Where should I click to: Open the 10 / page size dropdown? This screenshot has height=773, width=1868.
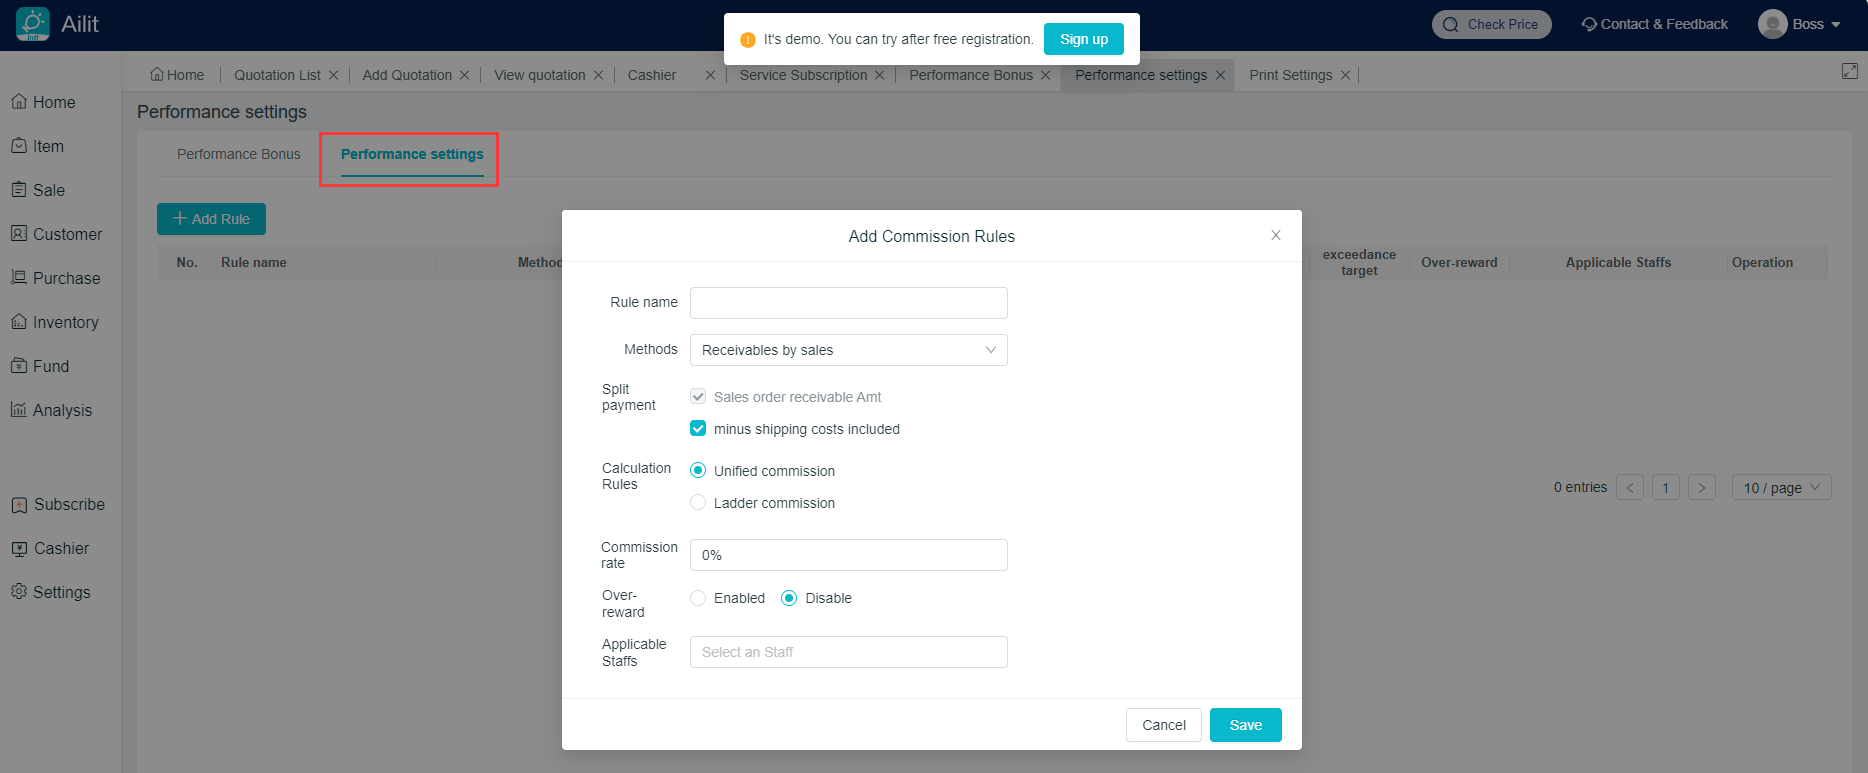(1781, 487)
